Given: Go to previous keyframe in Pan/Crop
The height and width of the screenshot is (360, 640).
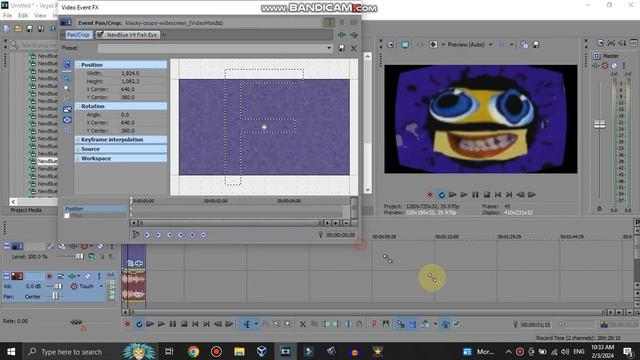Looking at the screenshot, I should pyautogui.click(x=158, y=235).
